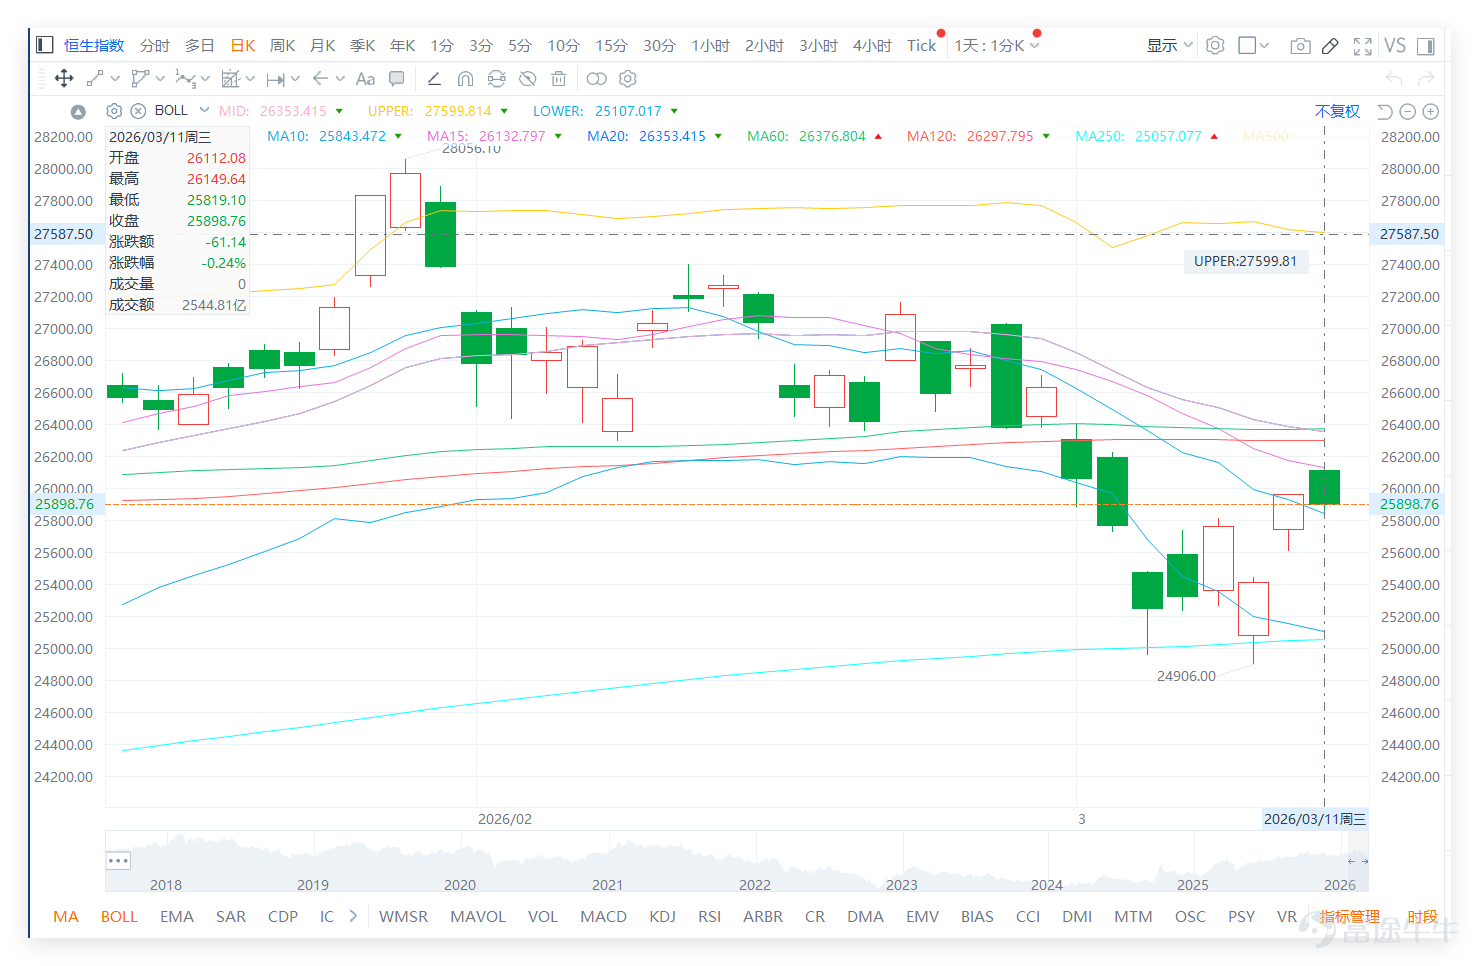Screen dimensions: 1479x966
Task: Click the eraser/pen draw icon top right
Action: [x=1330, y=46]
